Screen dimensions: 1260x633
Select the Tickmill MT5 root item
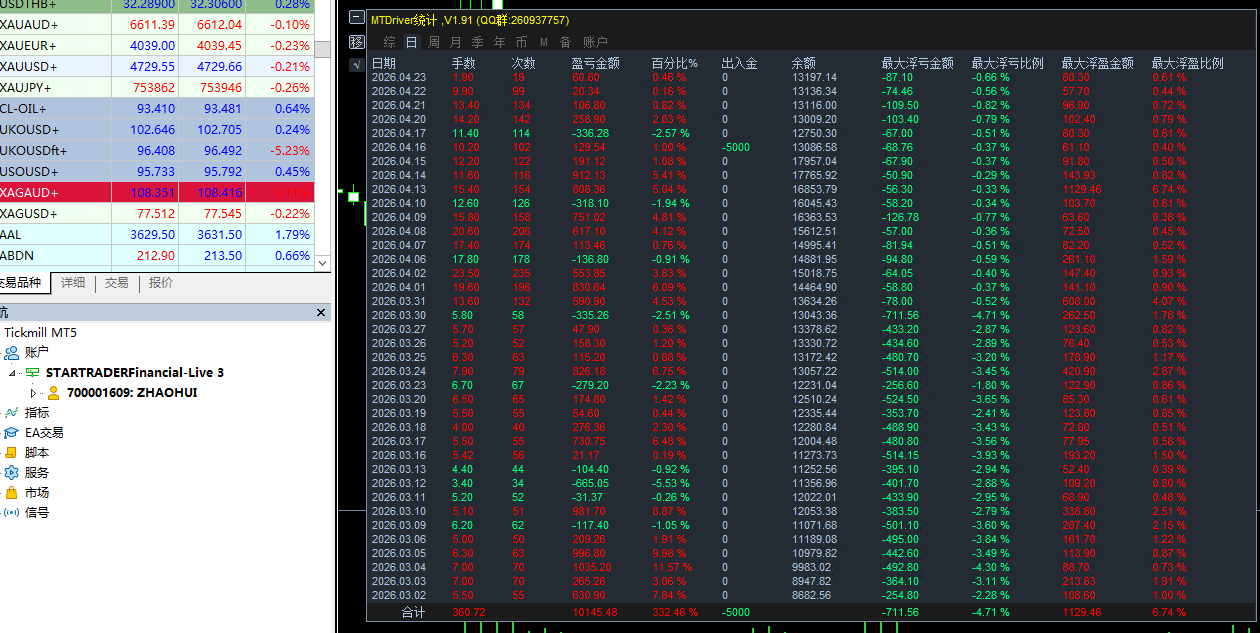(41, 332)
